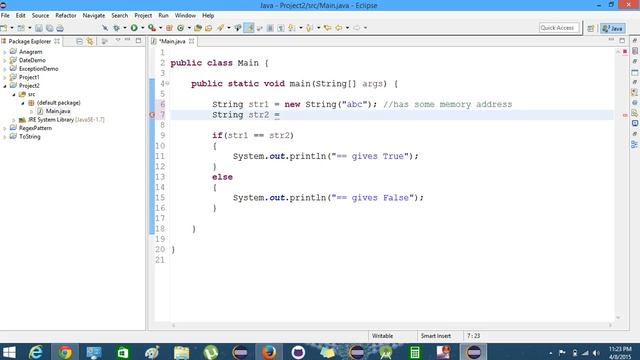This screenshot has height=360, width=640.
Task: Click the Open Type folder icon
Action: click(198, 28)
